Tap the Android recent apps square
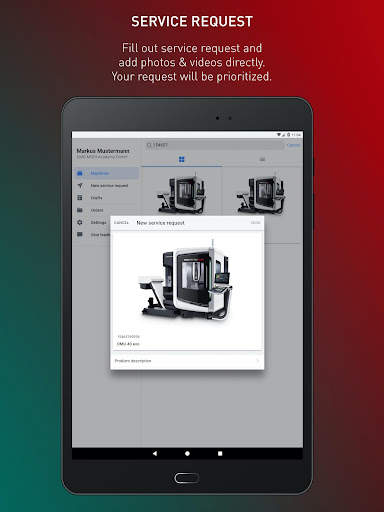The image size is (384, 512). (220, 453)
